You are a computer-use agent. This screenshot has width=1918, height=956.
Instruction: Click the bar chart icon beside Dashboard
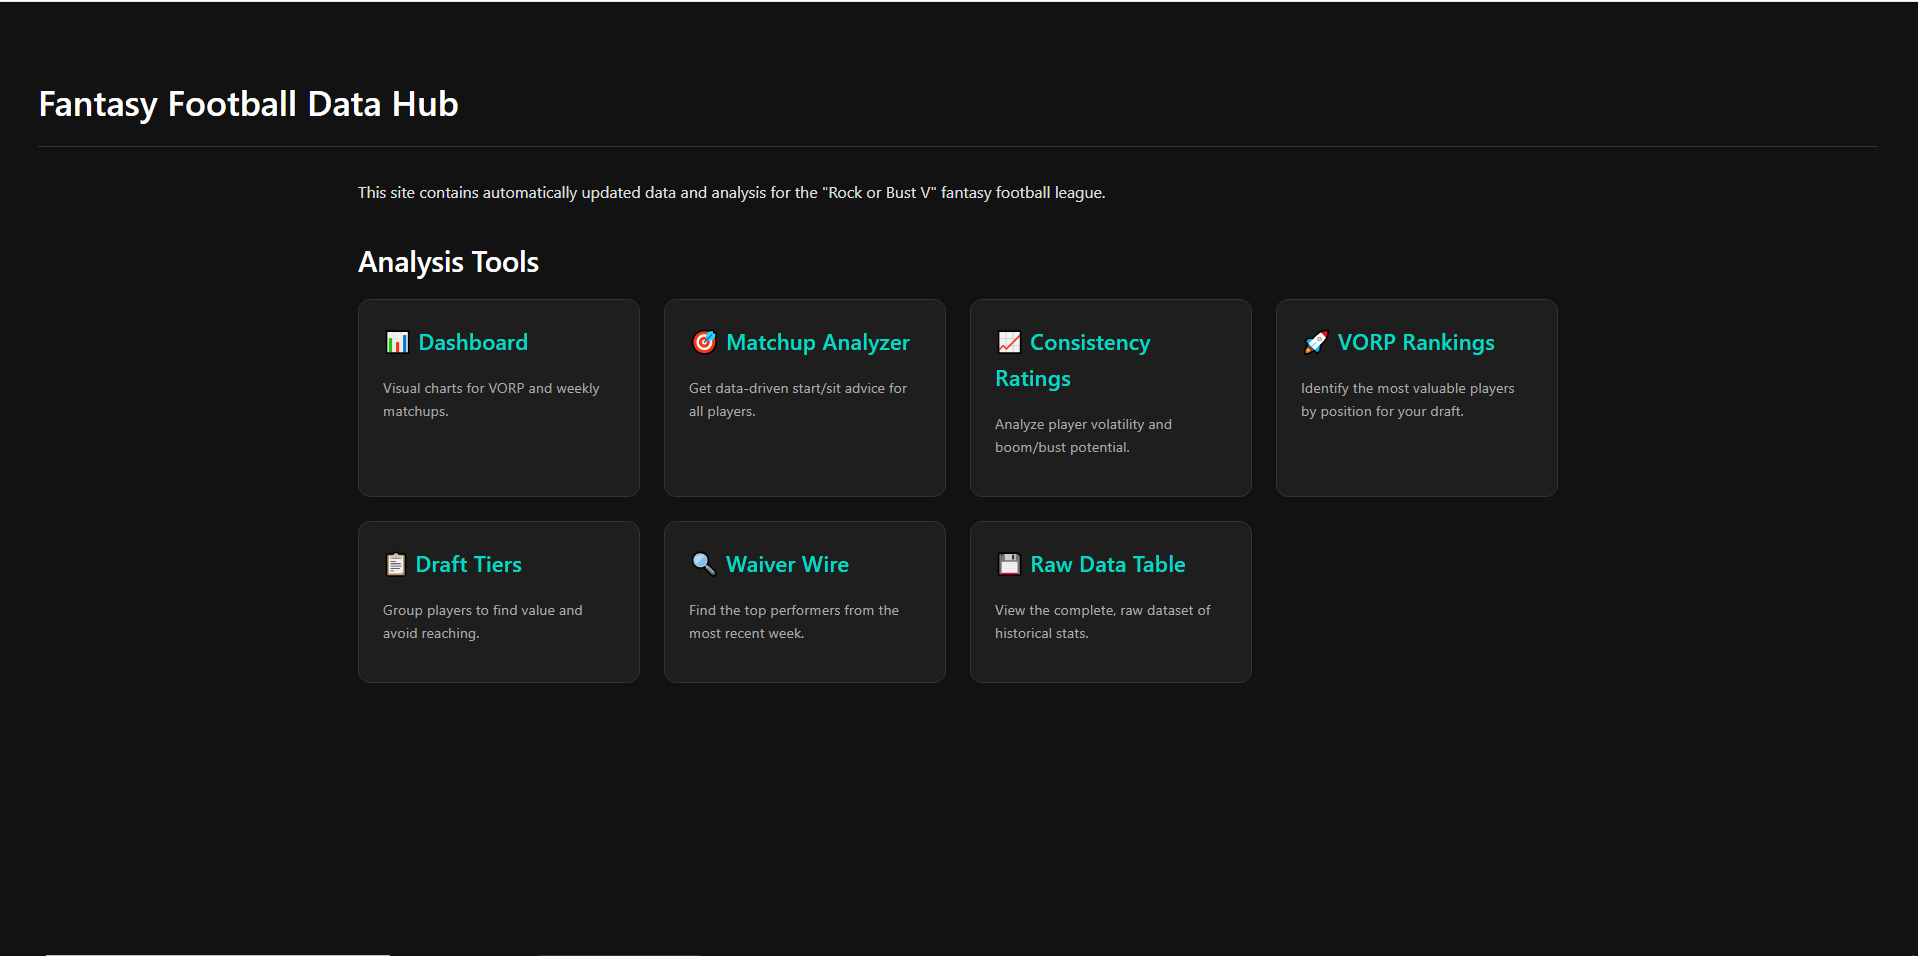[397, 342]
